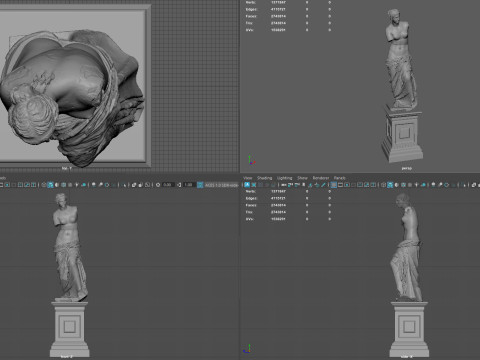Toggle Film Gate in side panel toolbar

[x=340, y=185]
